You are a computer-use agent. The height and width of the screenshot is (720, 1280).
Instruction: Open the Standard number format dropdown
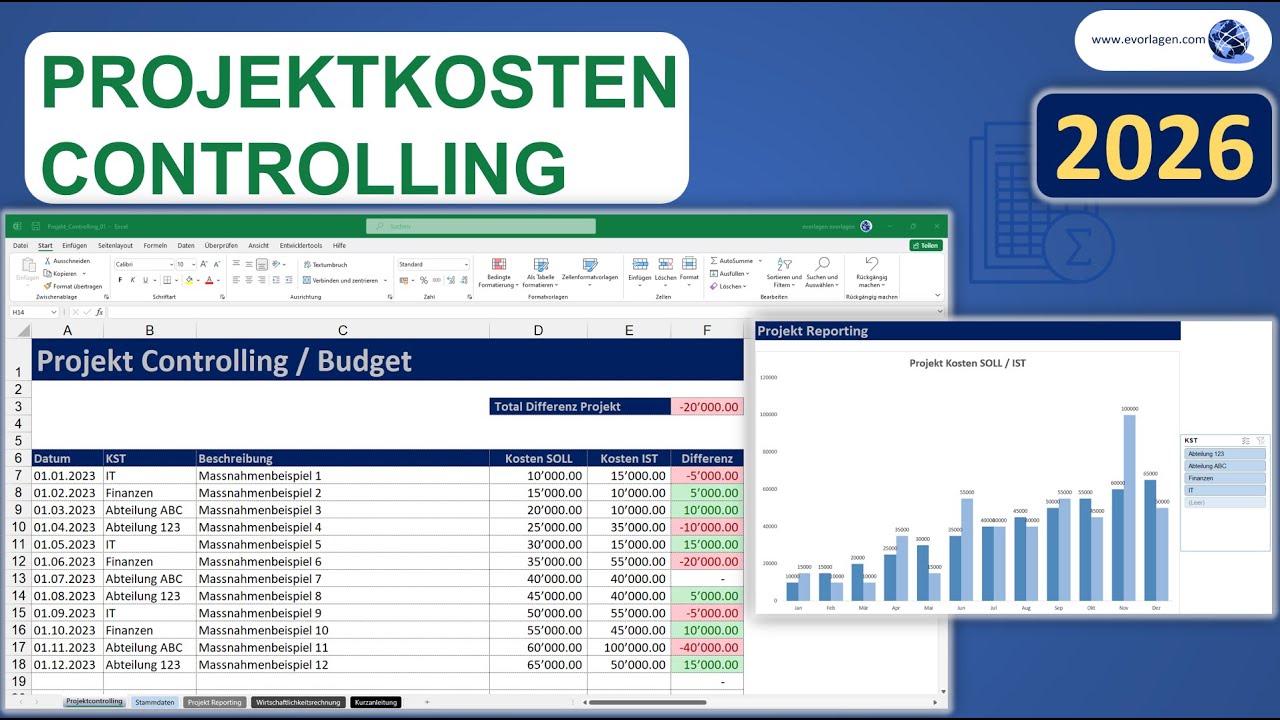466,265
